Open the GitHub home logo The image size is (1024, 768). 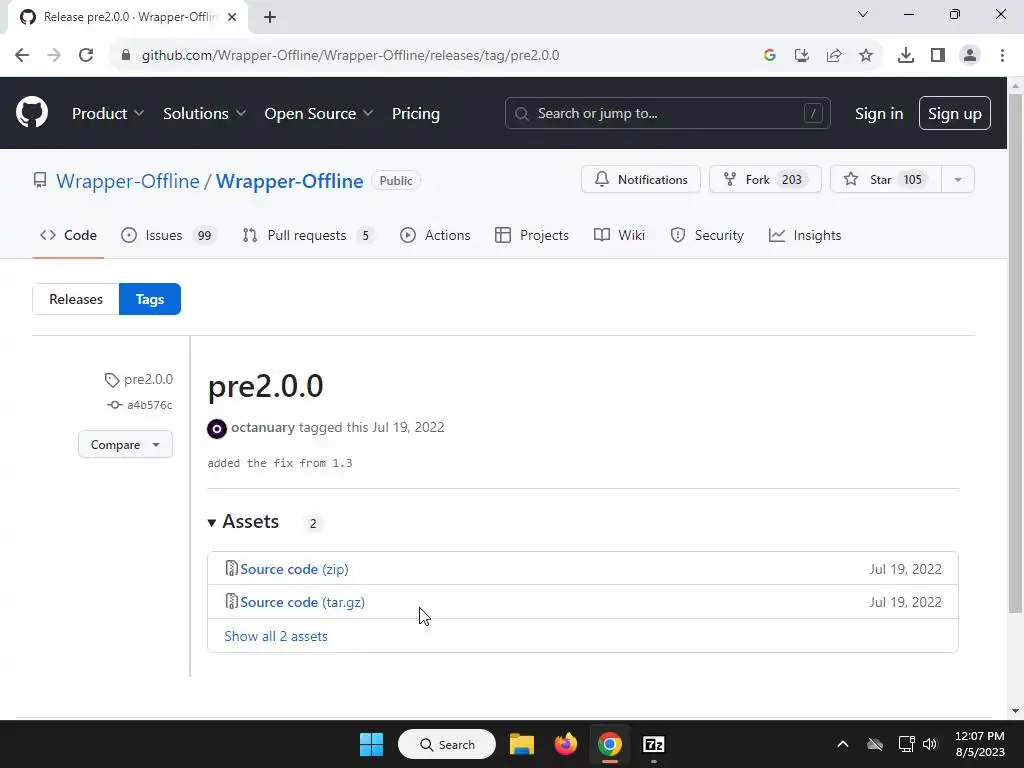31,112
